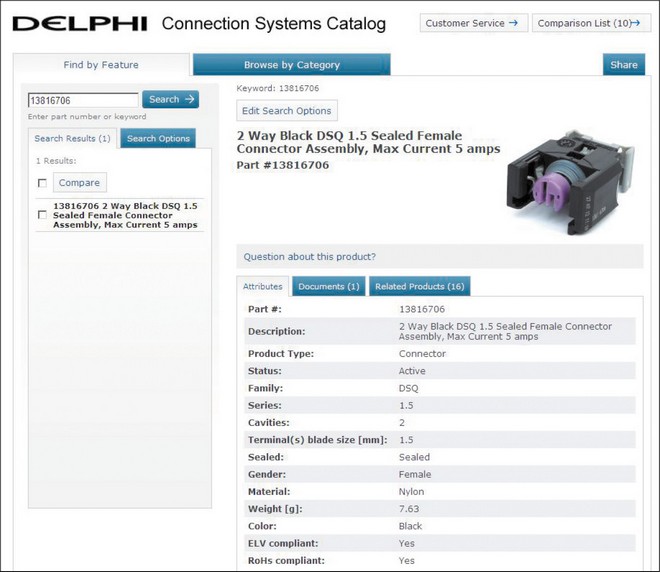
Task: Select the Search Results (1) tab
Action: click(72, 139)
